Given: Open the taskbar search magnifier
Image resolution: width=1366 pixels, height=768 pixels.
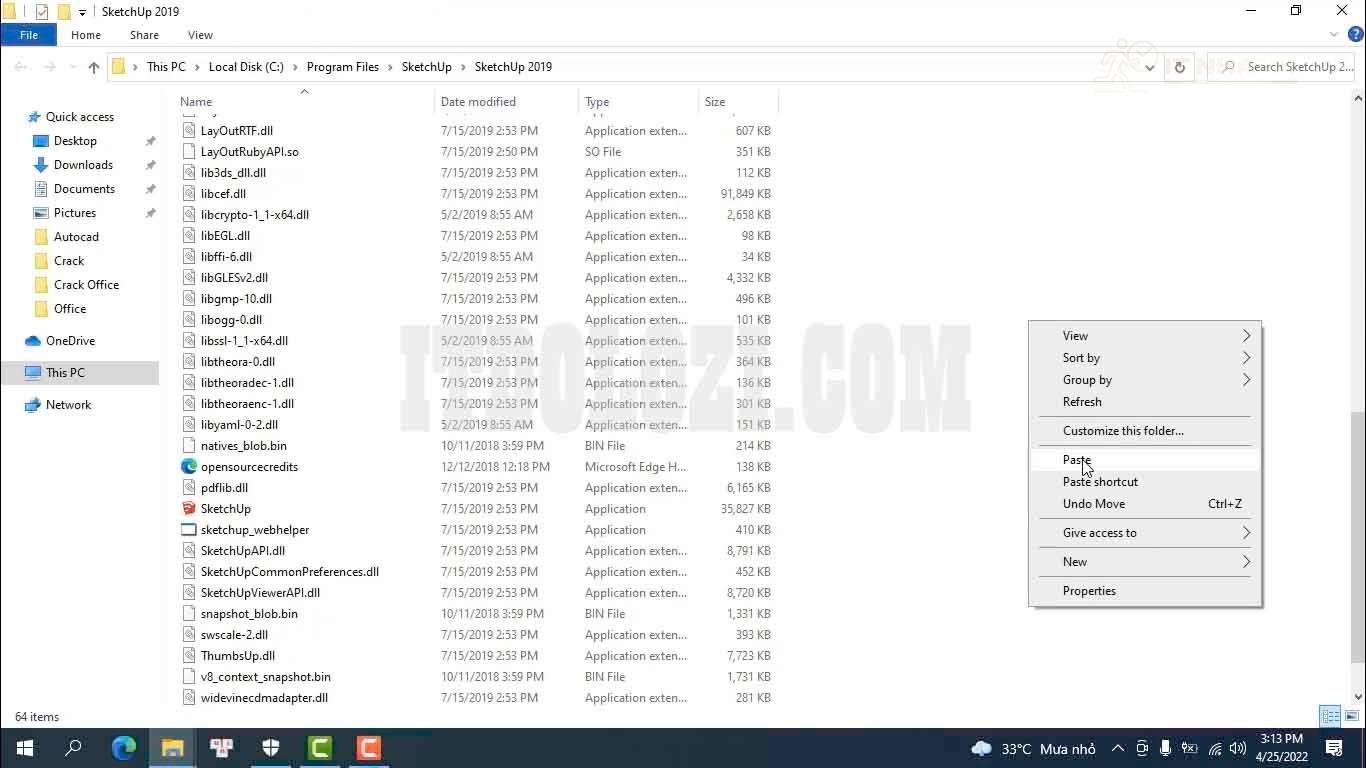Looking at the screenshot, I should point(73,748).
